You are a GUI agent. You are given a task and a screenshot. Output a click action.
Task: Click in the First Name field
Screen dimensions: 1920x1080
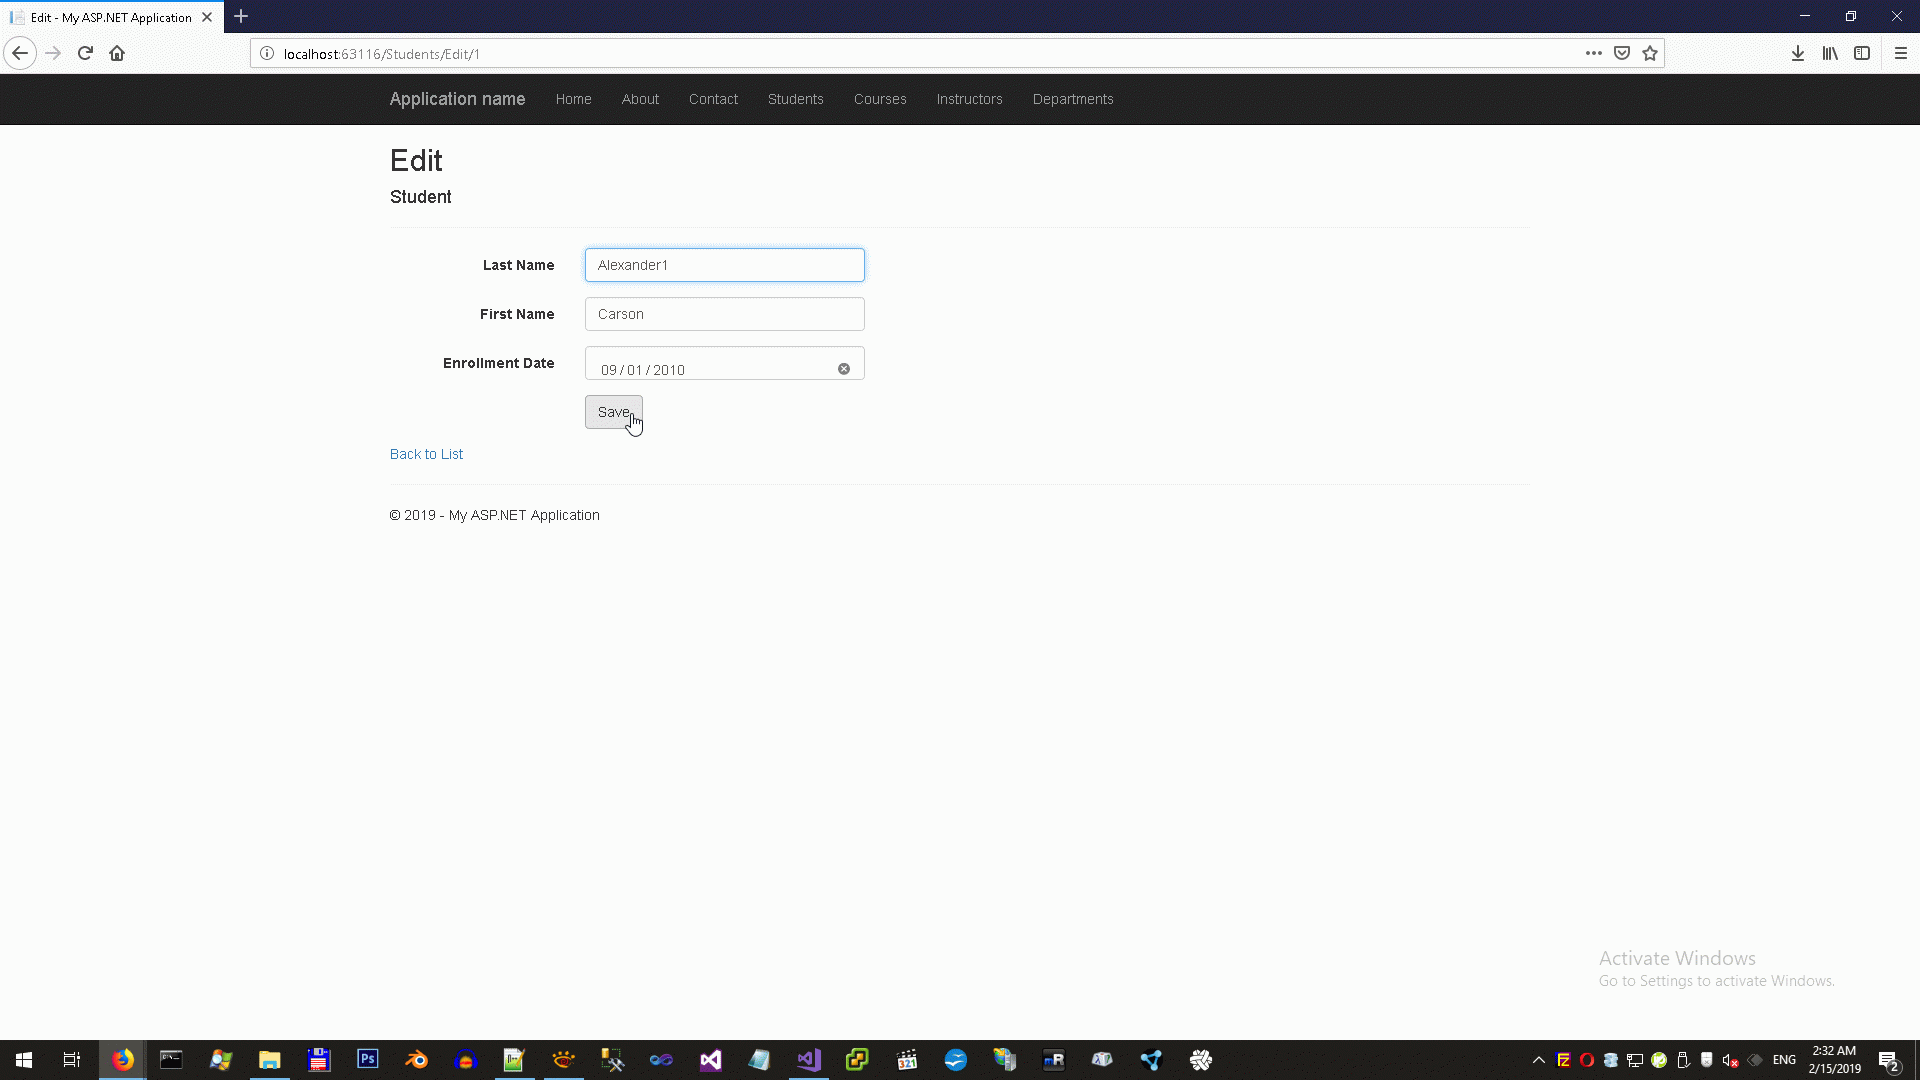724,314
